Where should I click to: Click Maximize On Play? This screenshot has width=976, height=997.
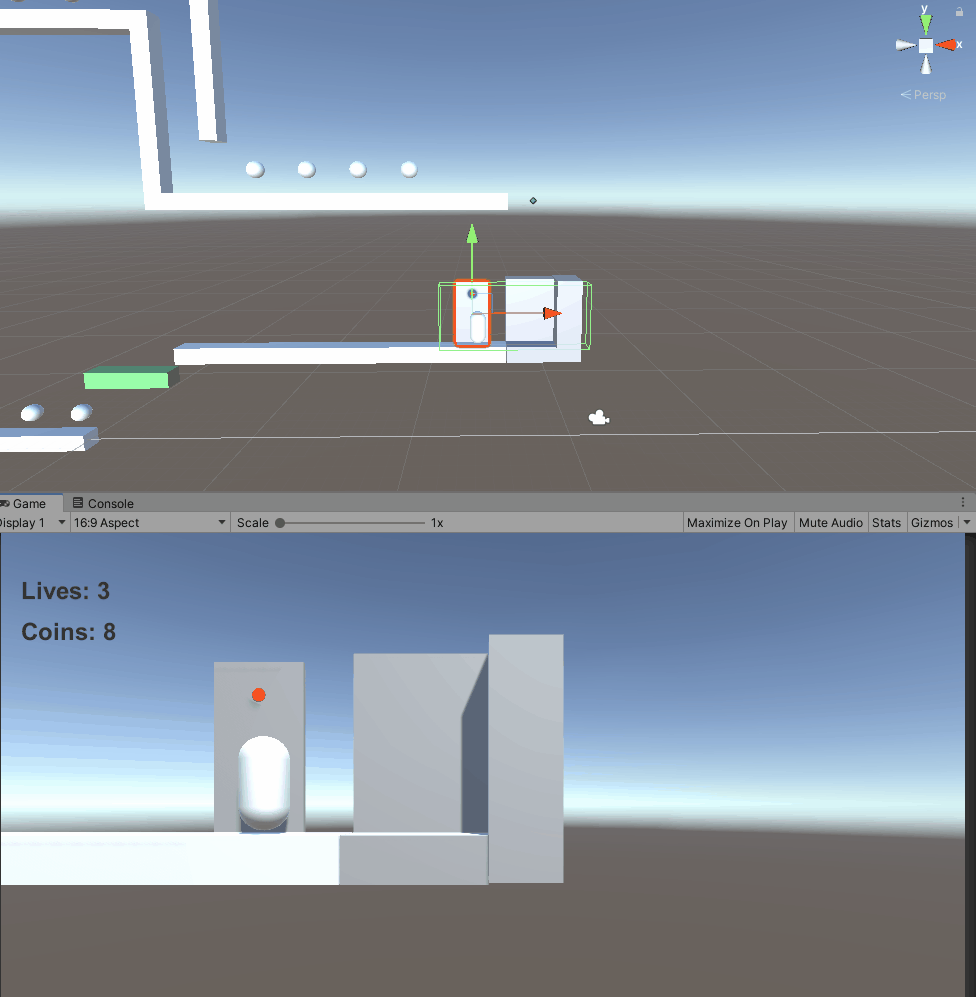[x=737, y=522]
